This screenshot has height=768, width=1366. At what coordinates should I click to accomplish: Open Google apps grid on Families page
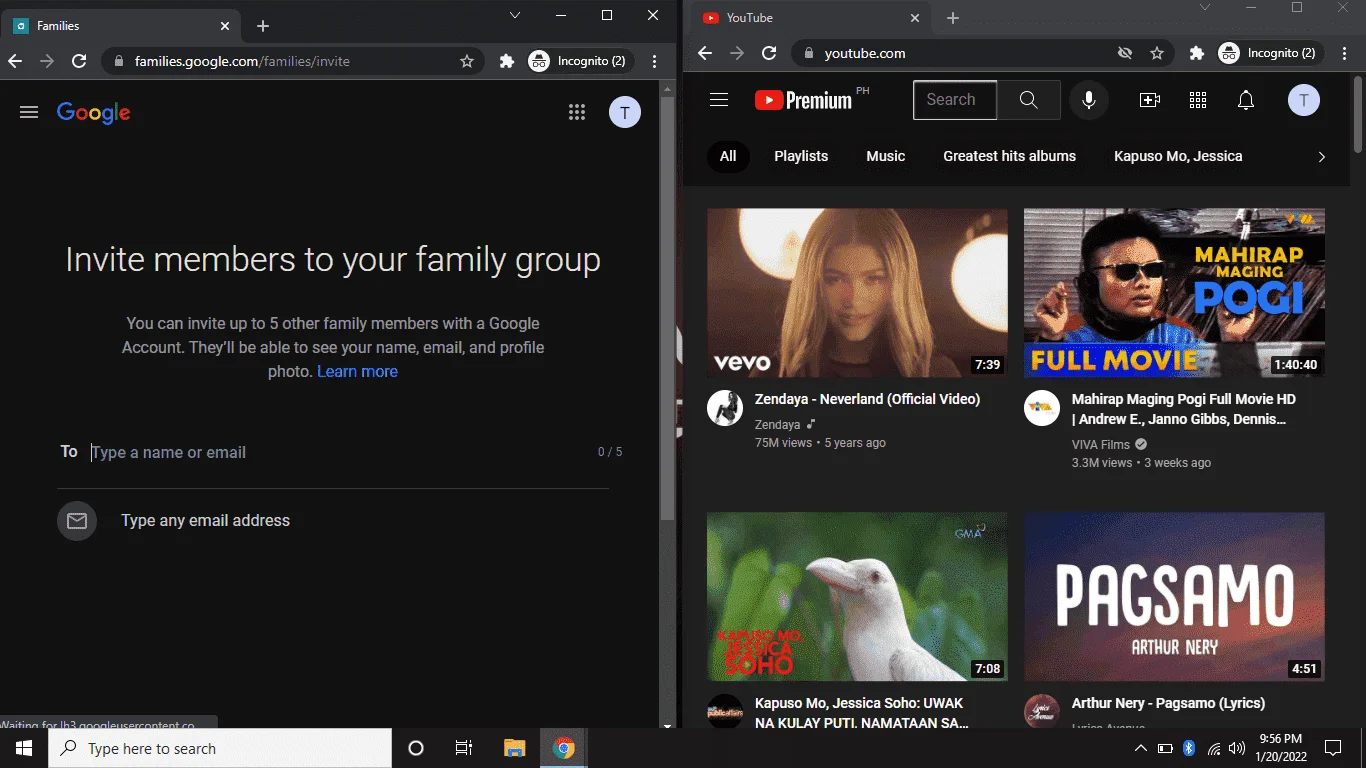[x=577, y=112]
